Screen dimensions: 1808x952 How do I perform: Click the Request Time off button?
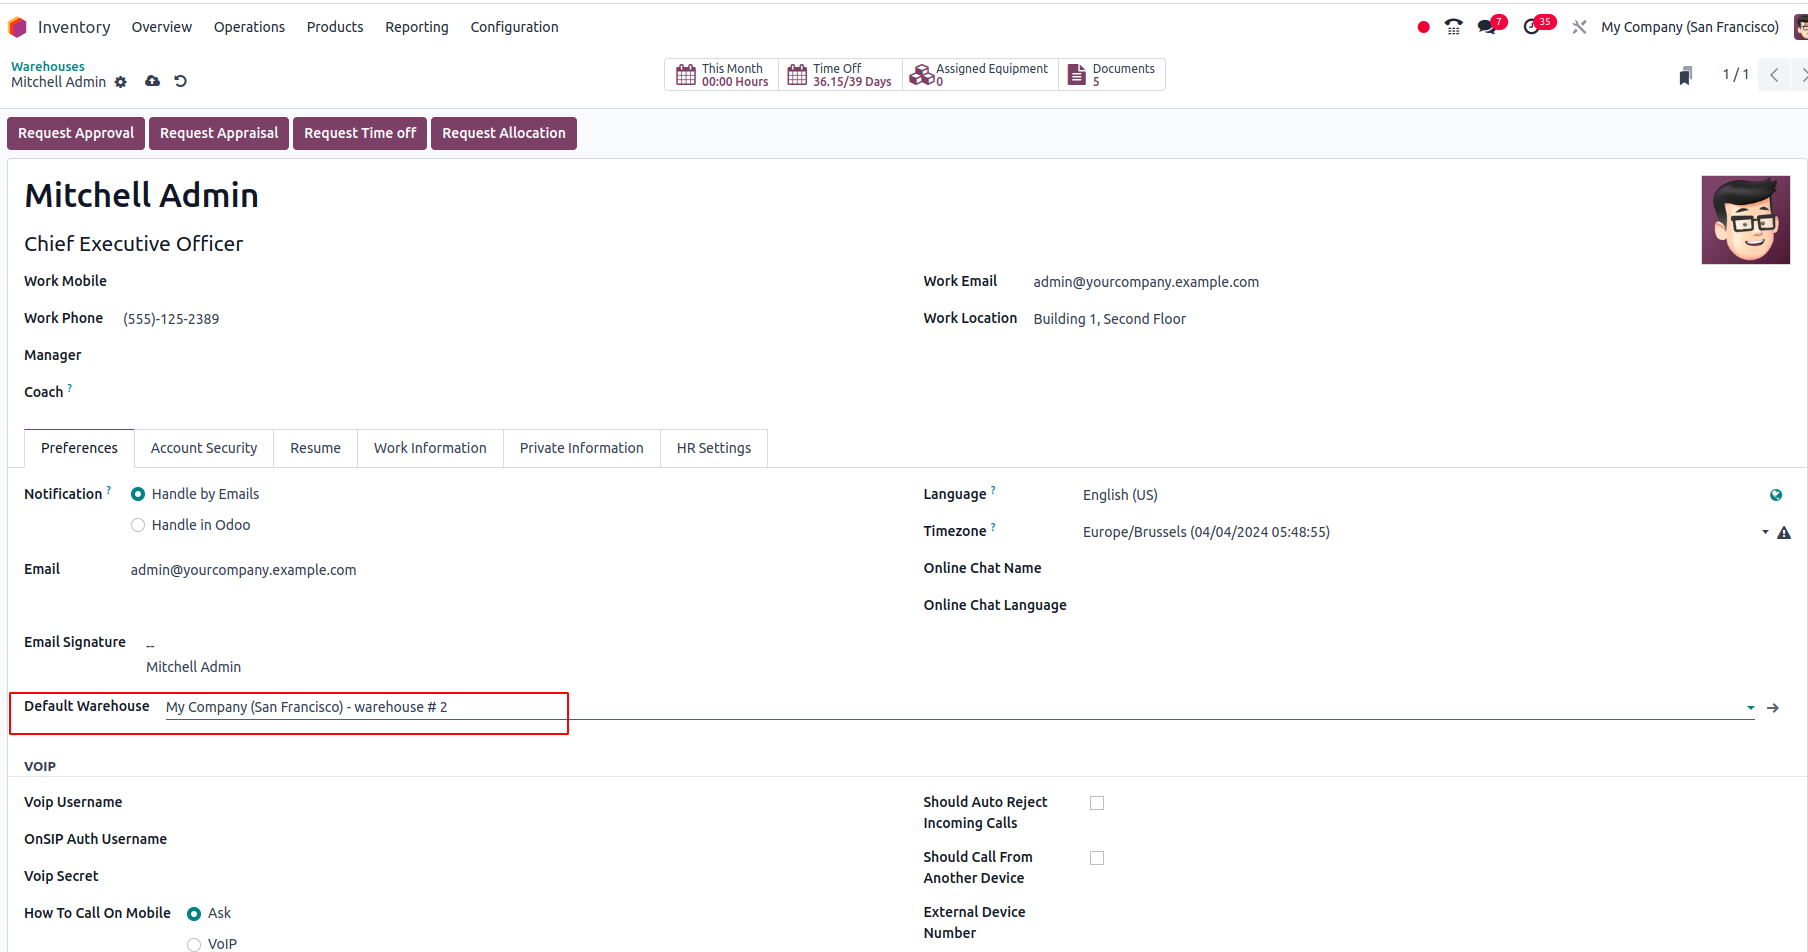pyautogui.click(x=360, y=133)
